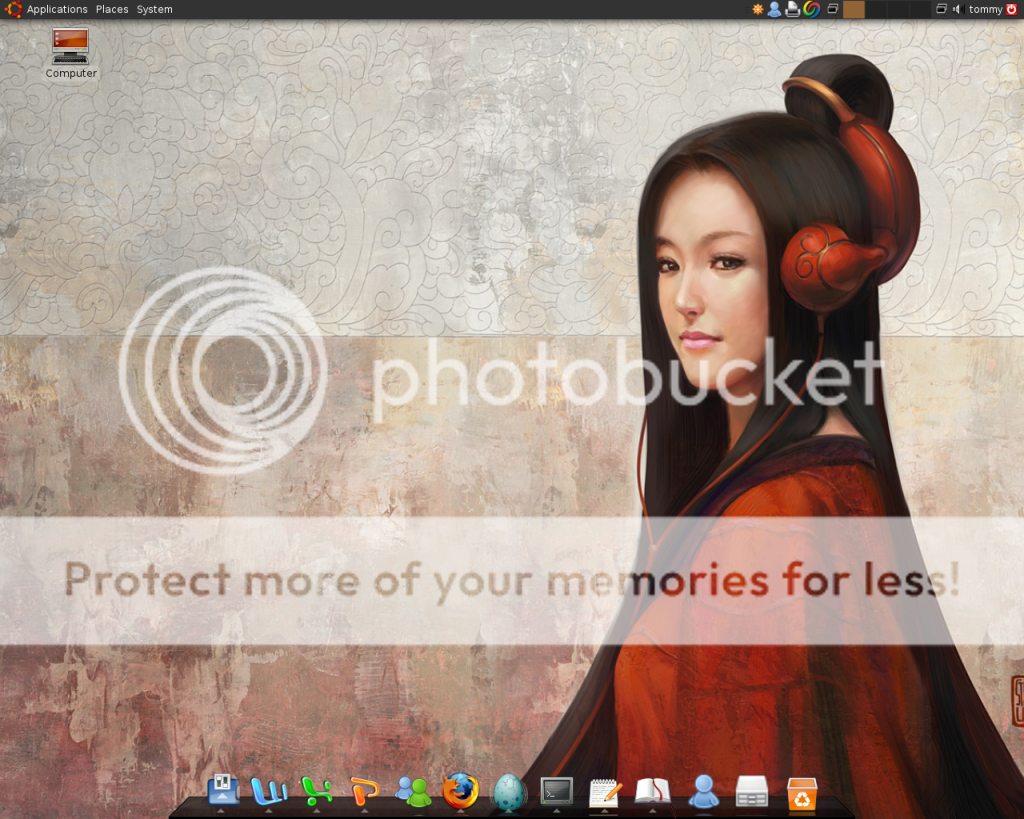The image size is (1024, 819).
Task: Click the Ubuntu logo in top panel
Action: pyautogui.click(x=13, y=9)
